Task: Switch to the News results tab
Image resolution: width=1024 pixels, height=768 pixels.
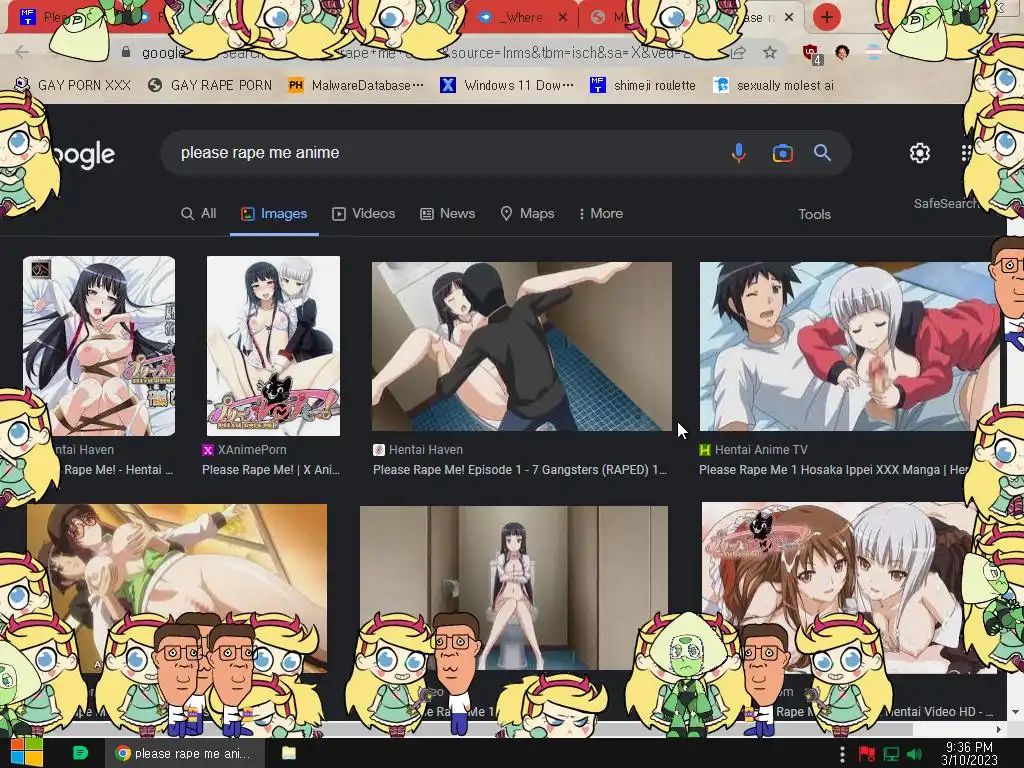Action: (x=447, y=214)
